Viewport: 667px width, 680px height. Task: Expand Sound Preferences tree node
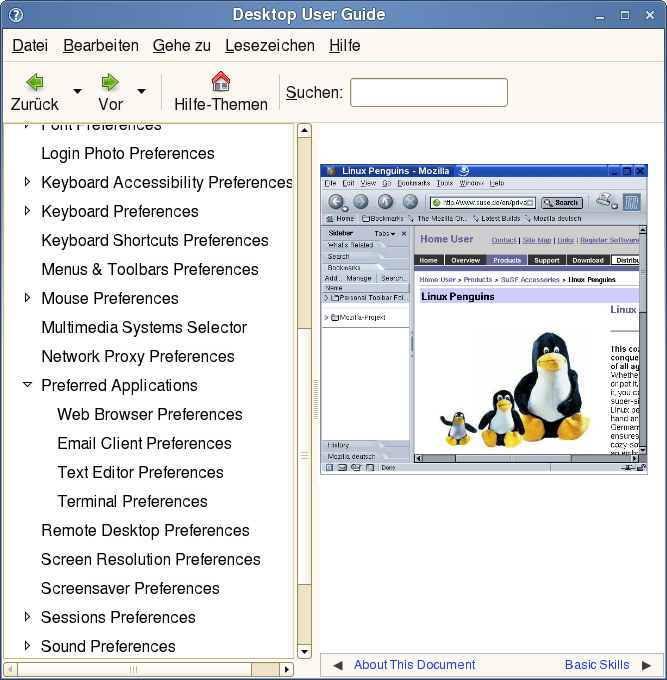click(x=27, y=646)
